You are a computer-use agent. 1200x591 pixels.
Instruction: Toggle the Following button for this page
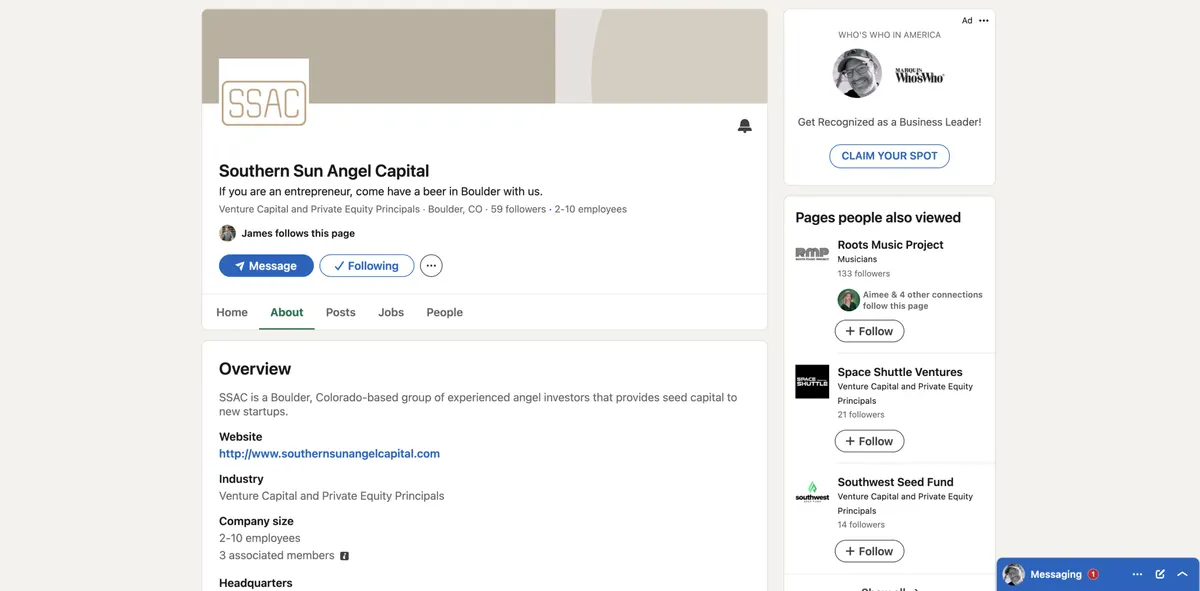367,266
